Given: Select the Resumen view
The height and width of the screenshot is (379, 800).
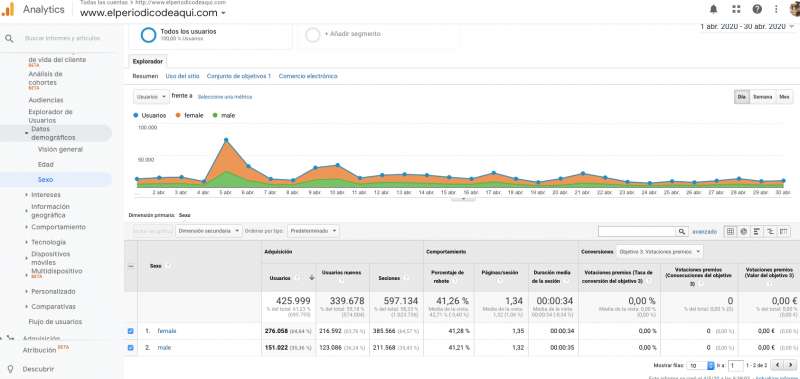Looking at the screenshot, I should (145, 76).
